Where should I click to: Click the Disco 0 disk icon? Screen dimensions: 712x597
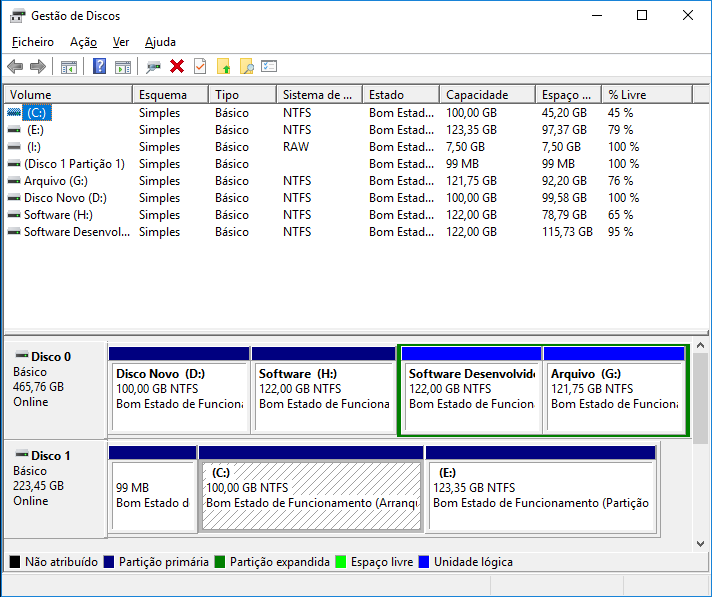[21, 355]
